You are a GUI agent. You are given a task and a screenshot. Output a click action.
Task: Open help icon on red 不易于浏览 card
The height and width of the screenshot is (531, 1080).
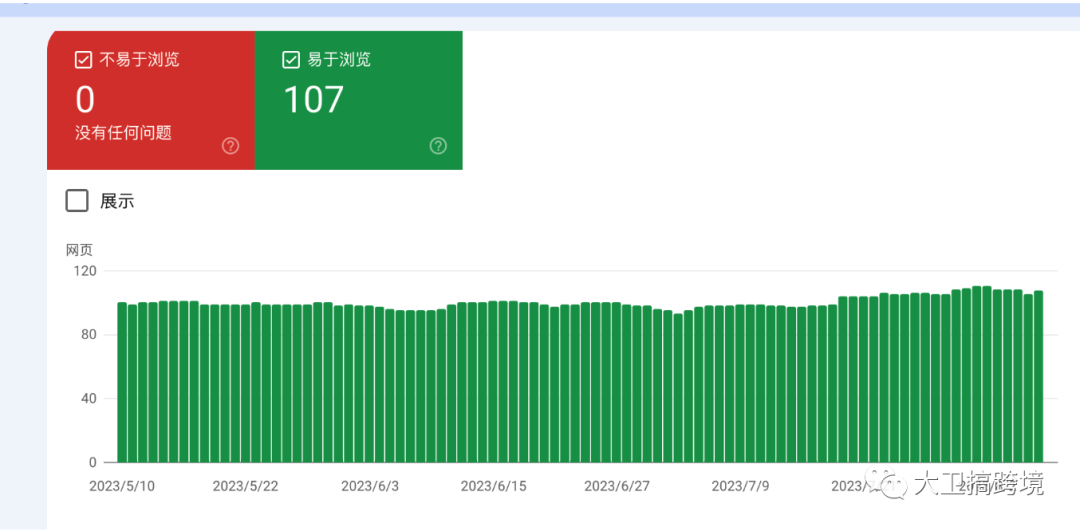pos(231,146)
